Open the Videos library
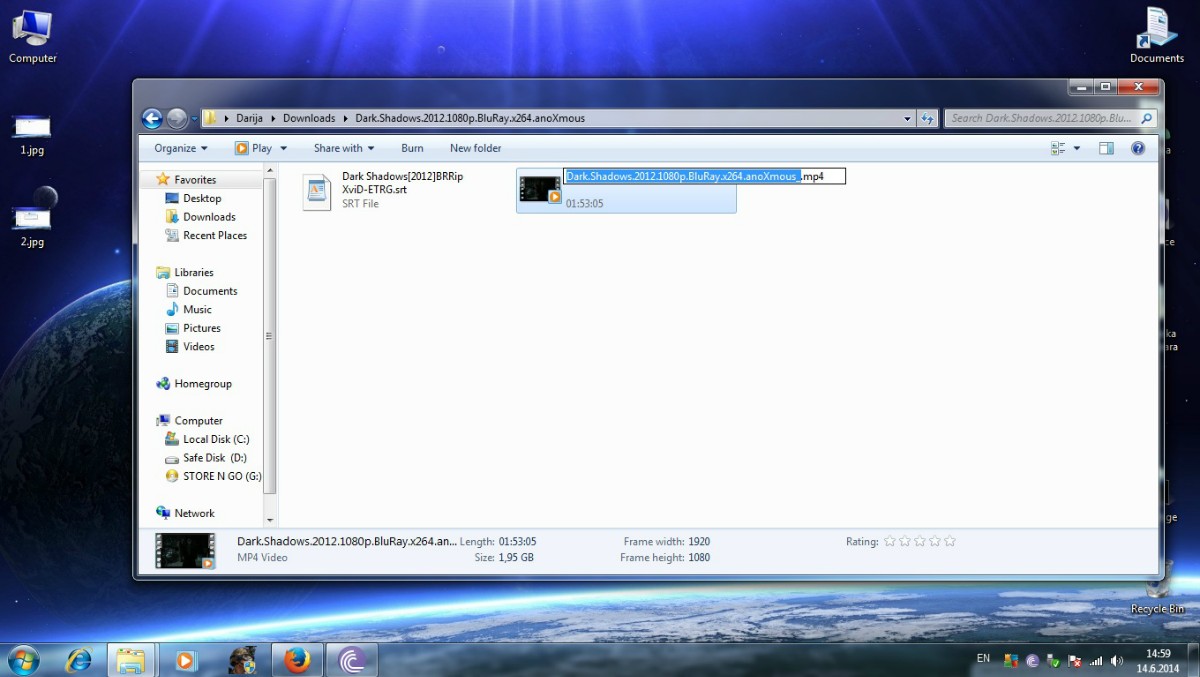Image resolution: width=1200 pixels, height=677 pixels. [x=198, y=346]
